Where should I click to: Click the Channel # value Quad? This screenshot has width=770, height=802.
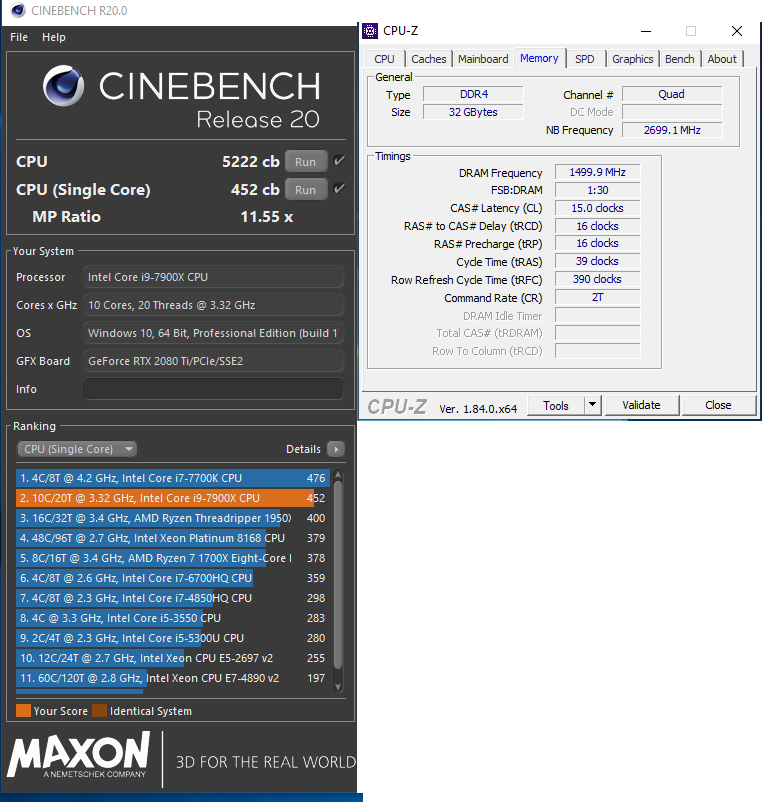pyautogui.click(x=672, y=94)
